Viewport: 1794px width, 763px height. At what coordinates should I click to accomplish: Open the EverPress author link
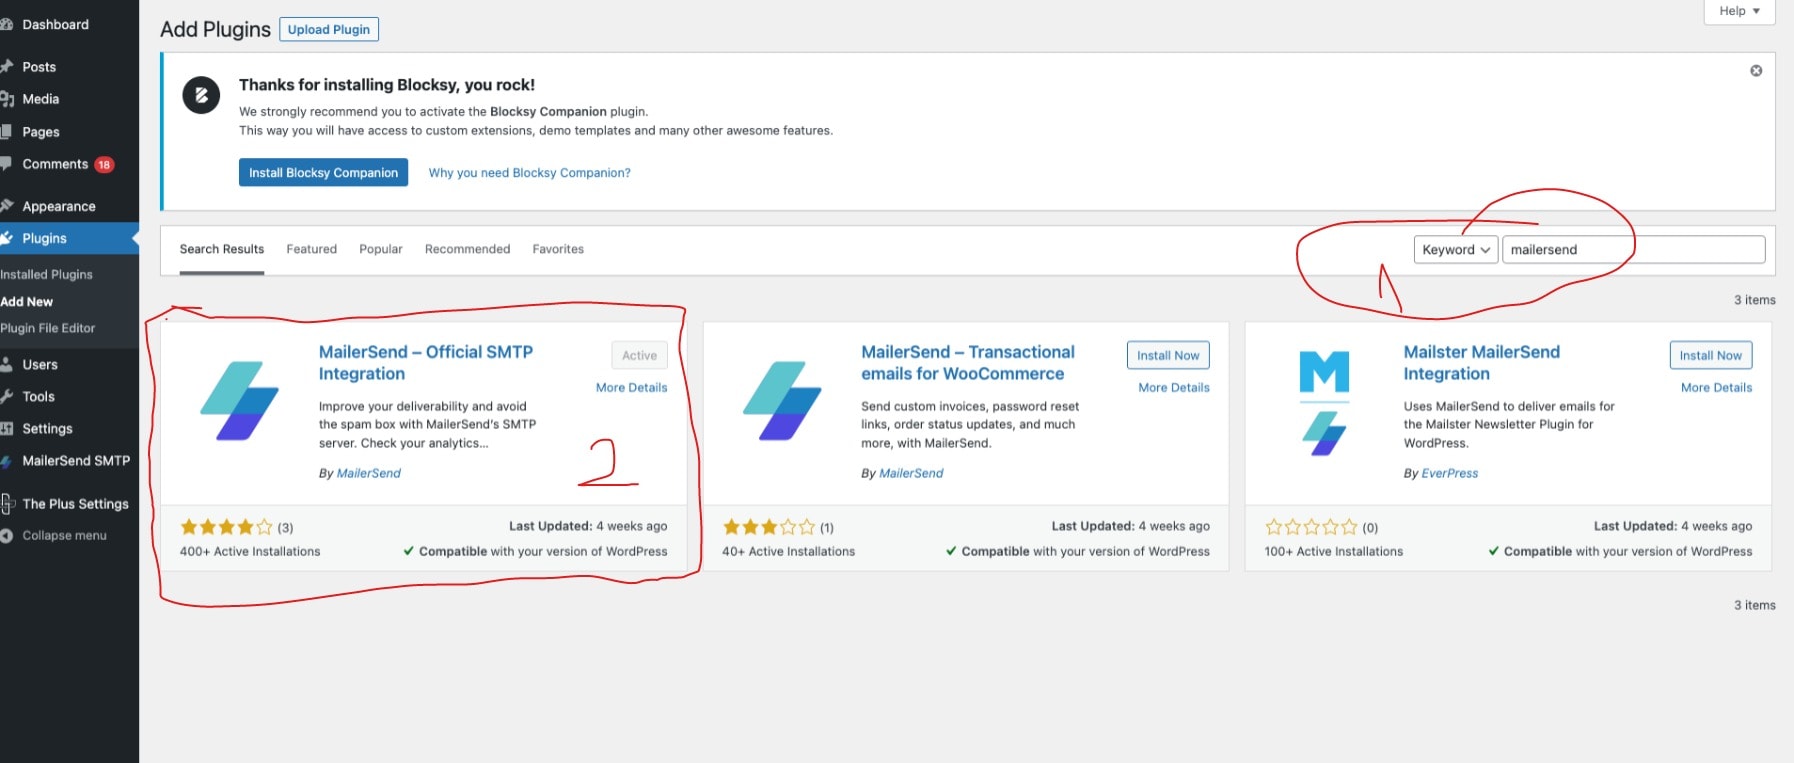point(1450,474)
